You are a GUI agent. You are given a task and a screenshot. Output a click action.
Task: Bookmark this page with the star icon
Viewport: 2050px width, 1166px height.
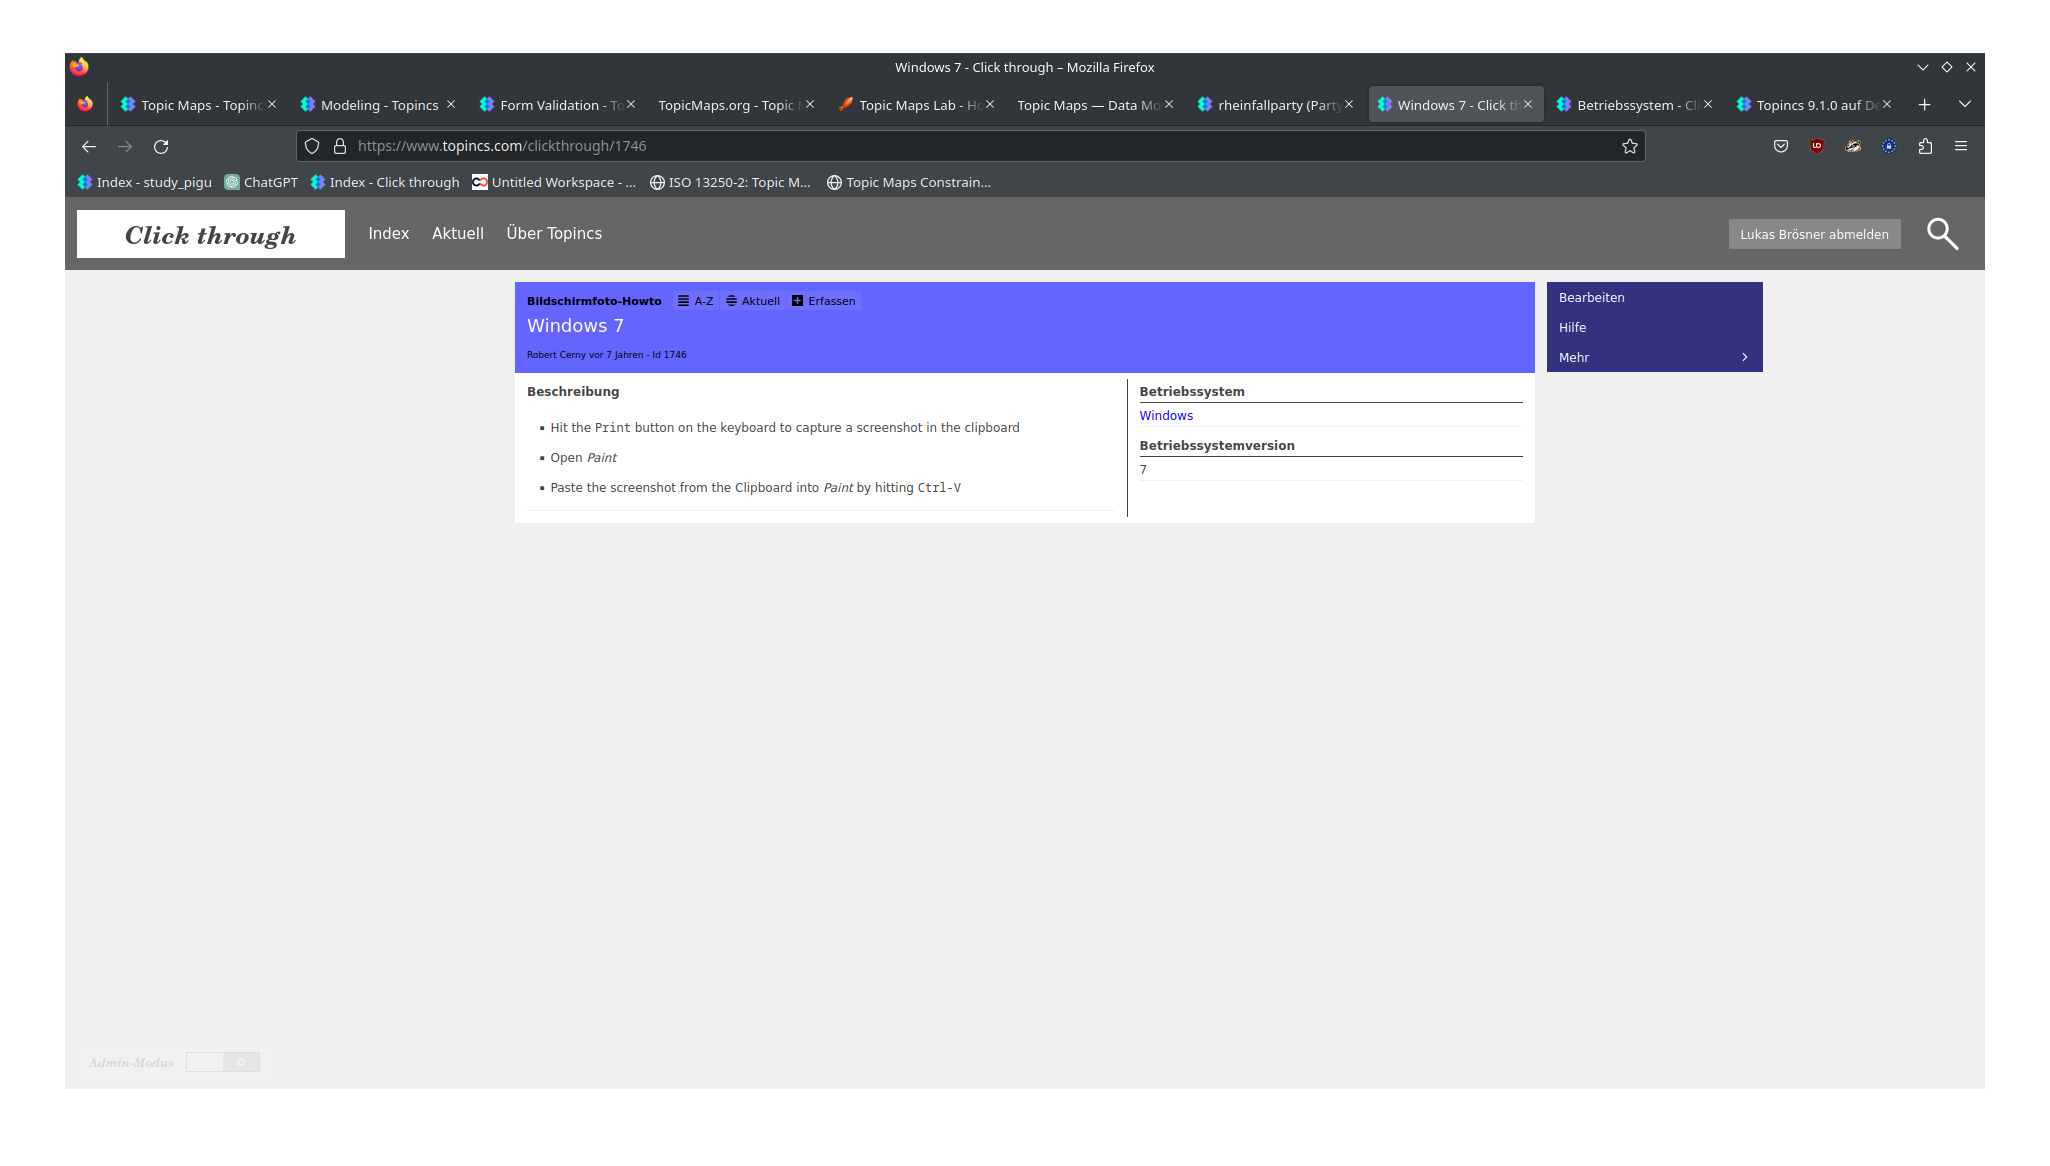[x=1630, y=146]
